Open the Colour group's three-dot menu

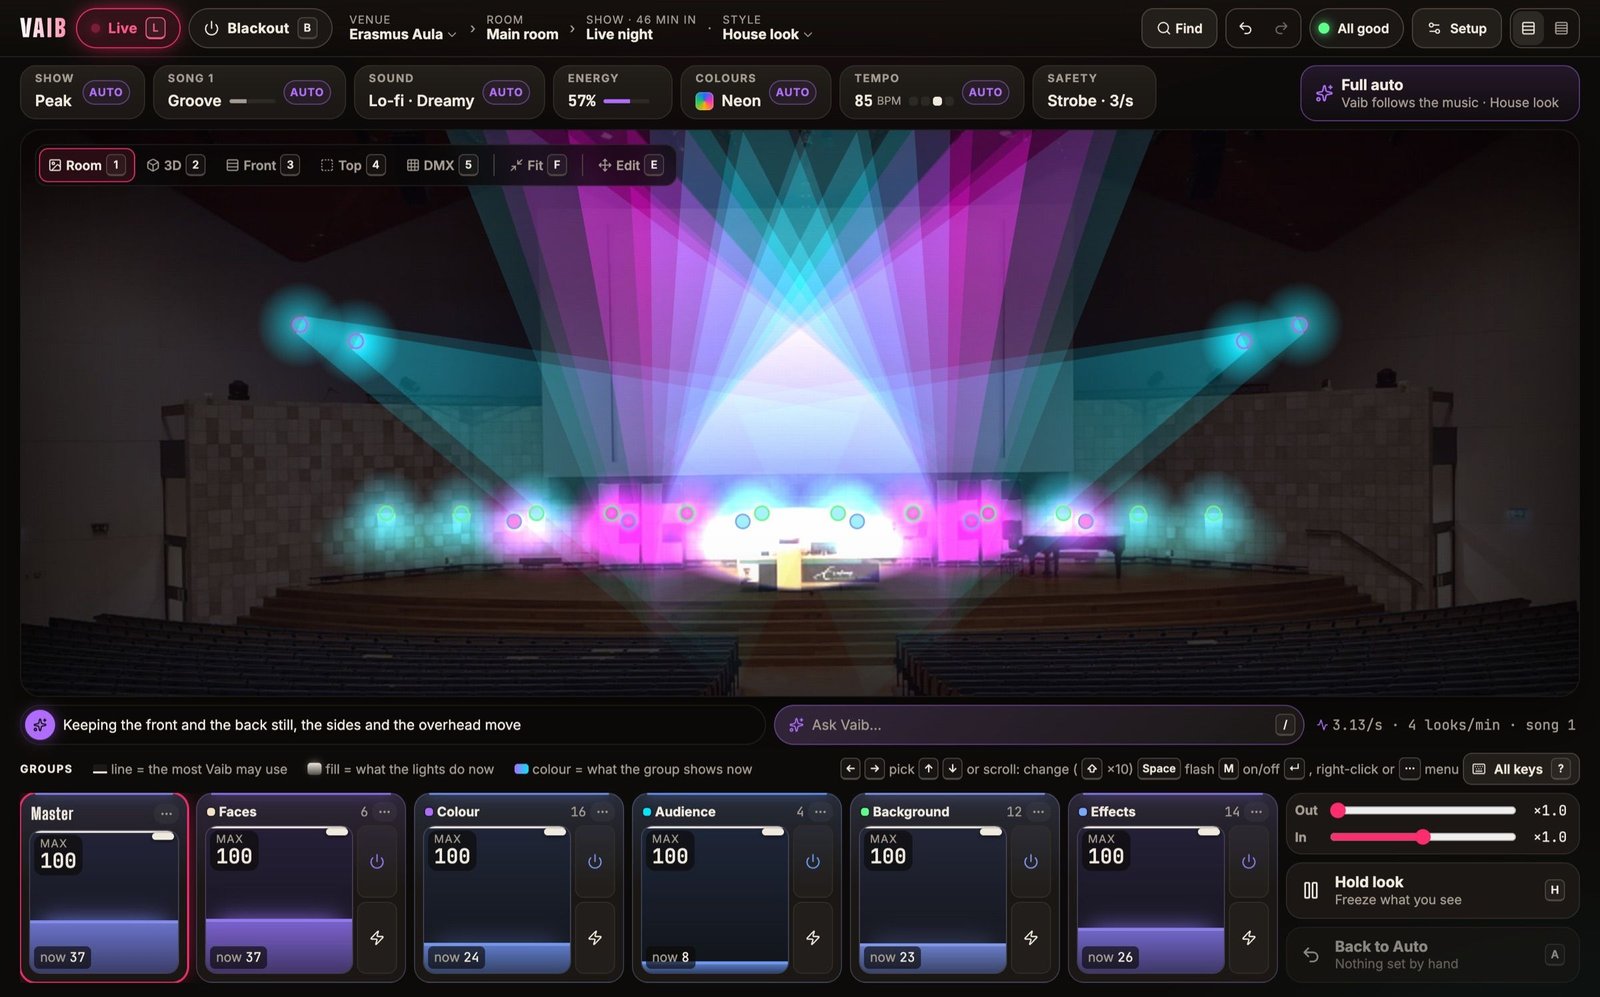tap(602, 811)
